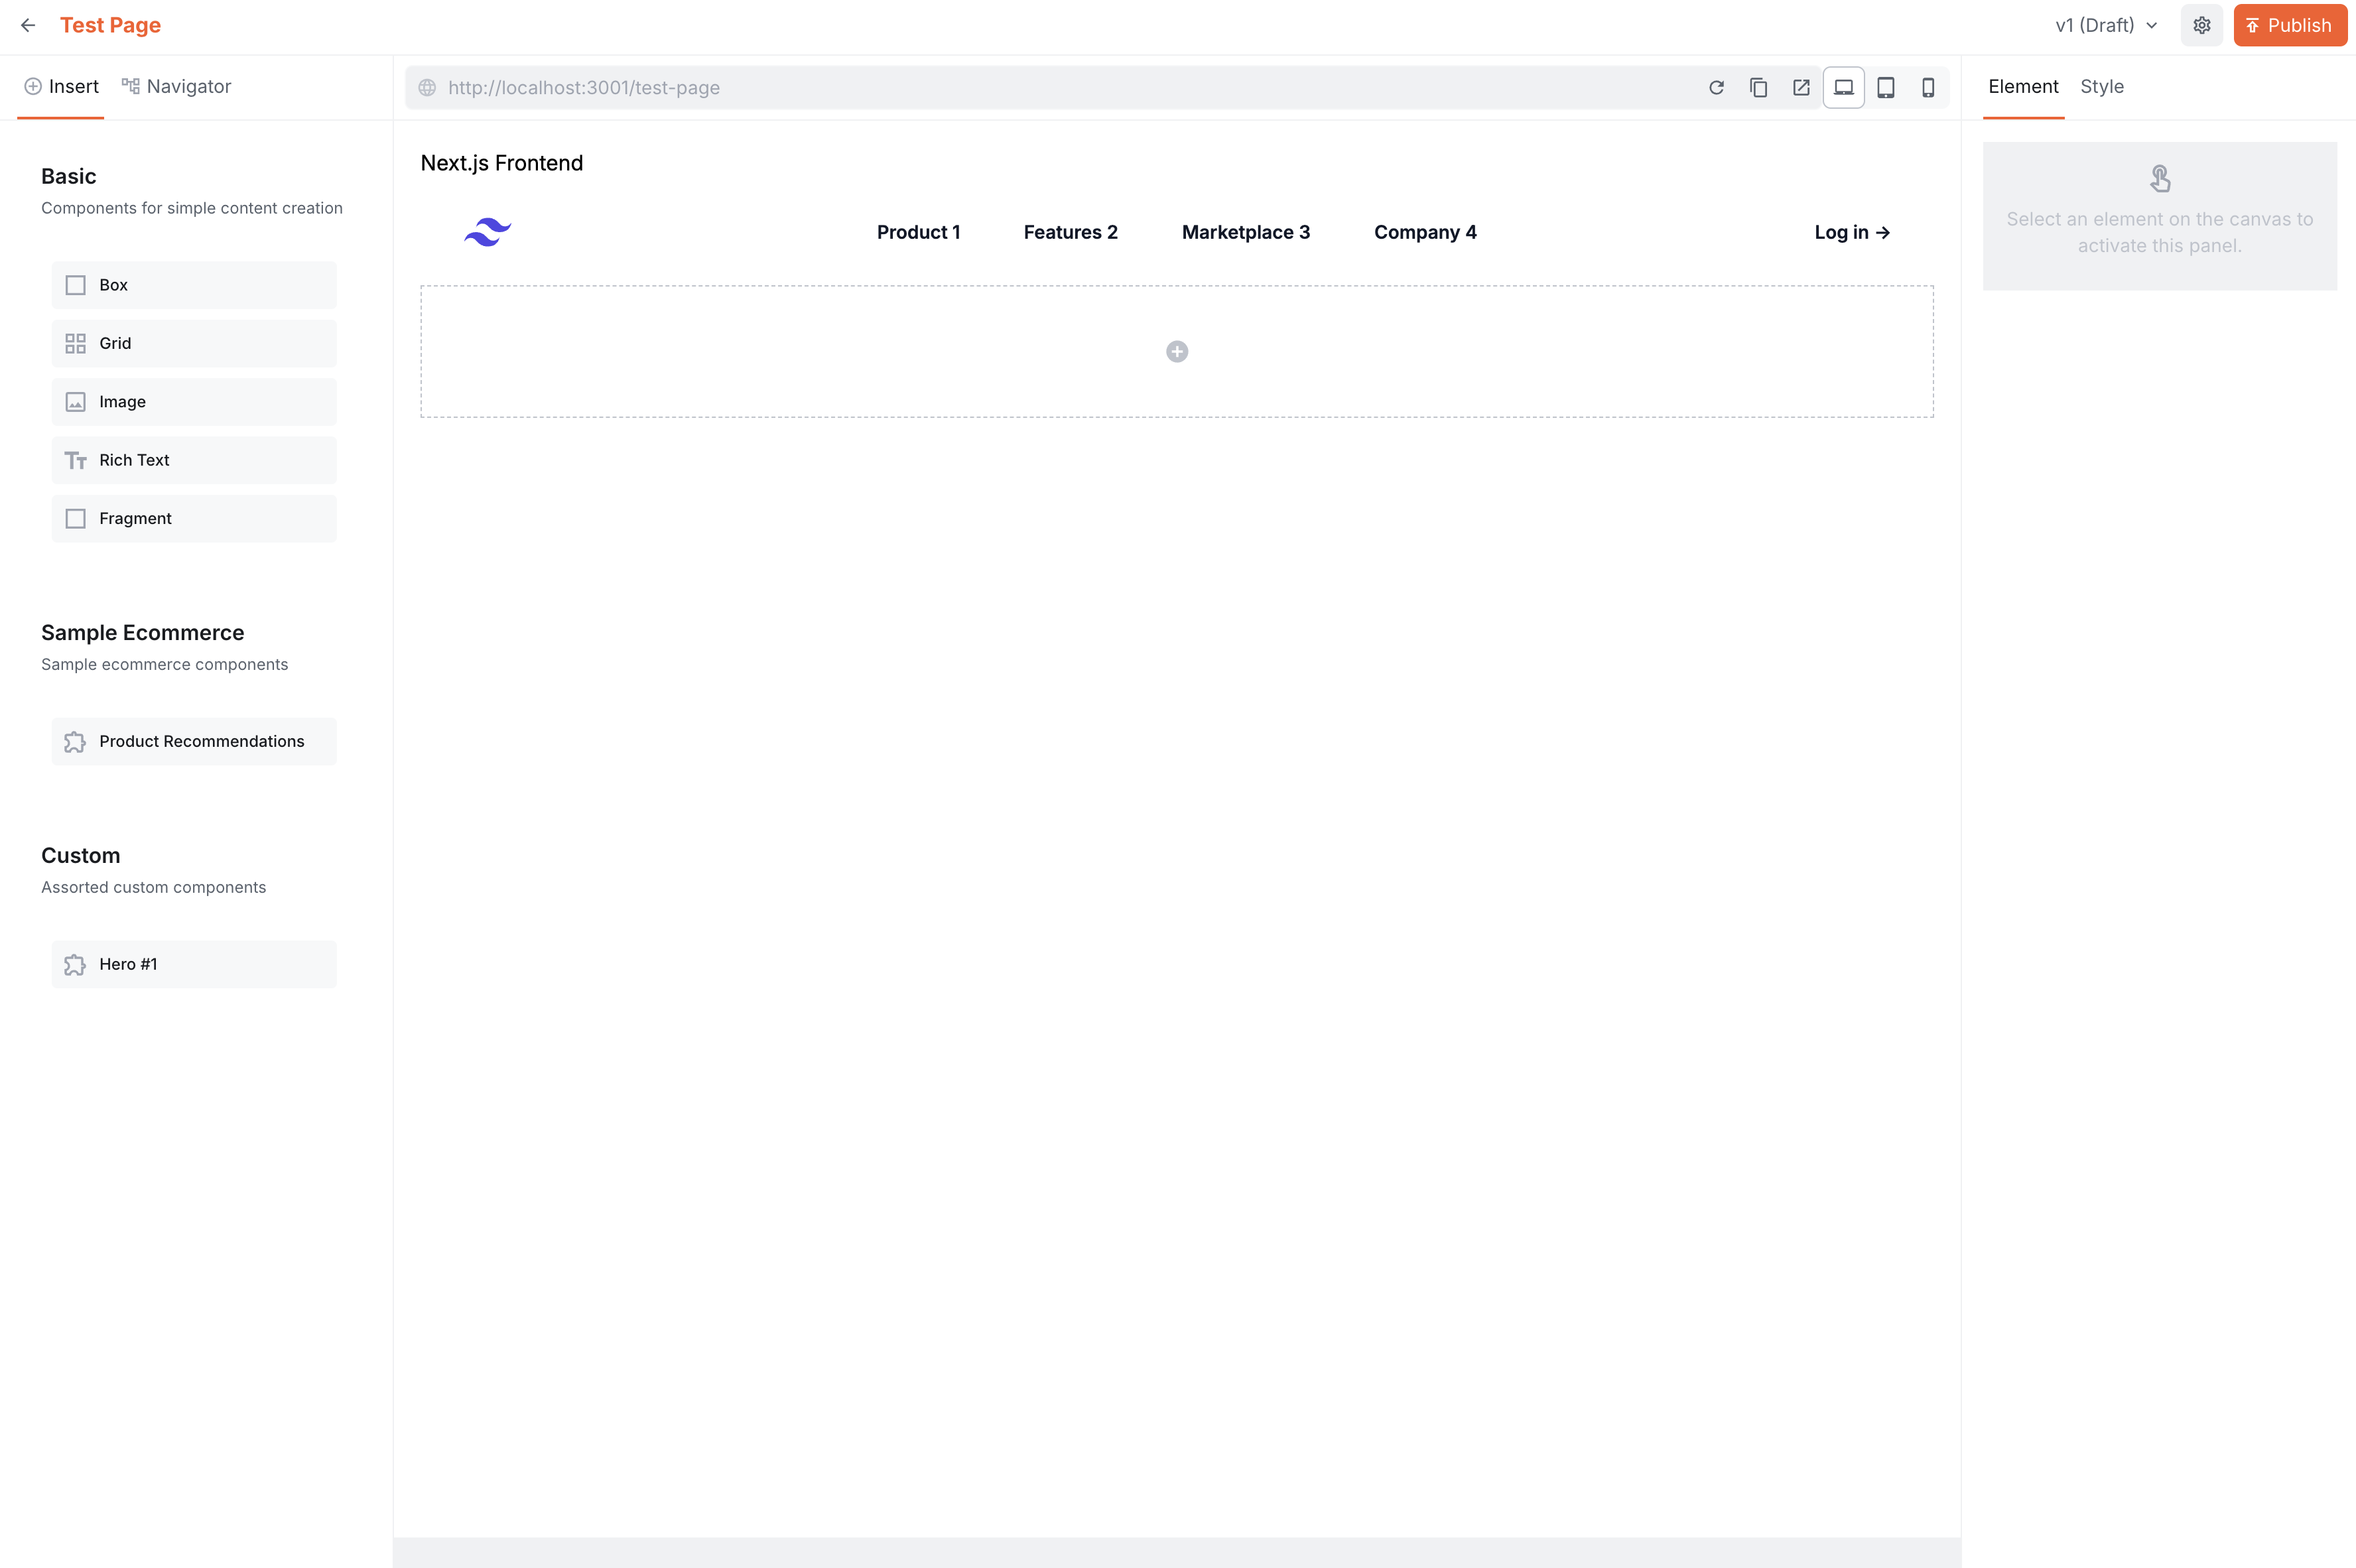Select the Box component
This screenshot has height=1568, width=2356.
pyautogui.click(x=193, y=284)
